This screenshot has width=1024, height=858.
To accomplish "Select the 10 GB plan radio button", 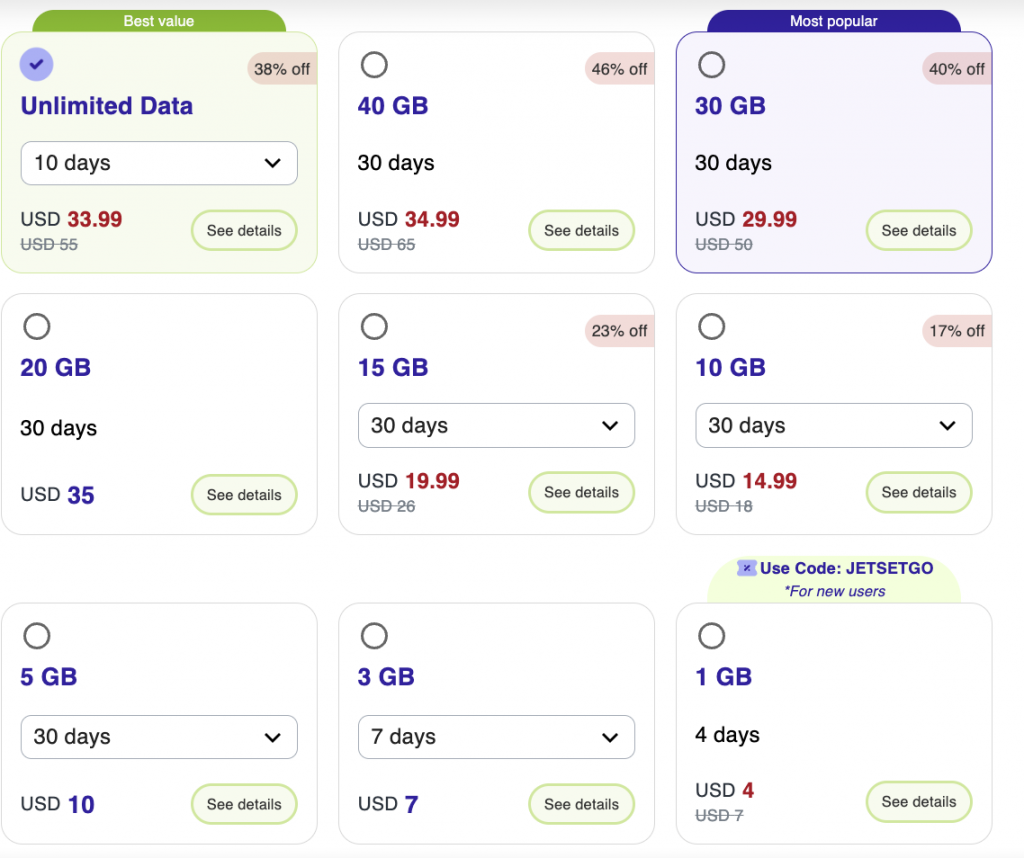I will coord(712,326).
